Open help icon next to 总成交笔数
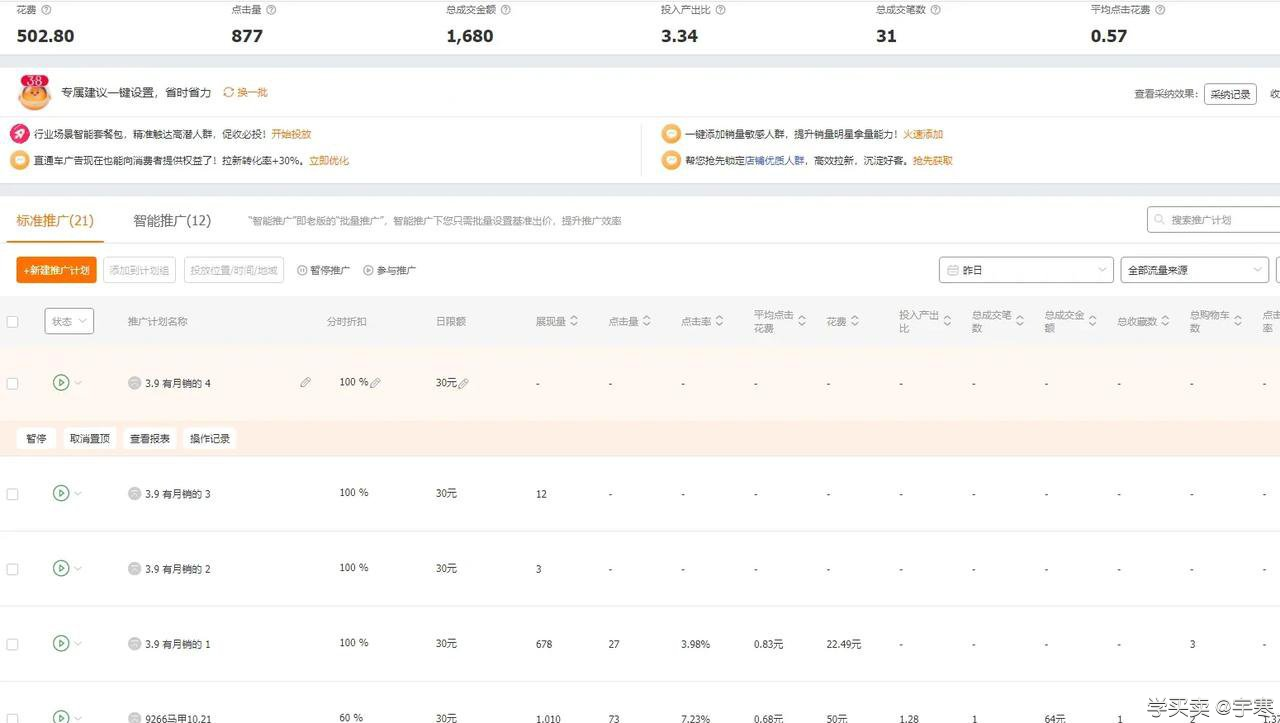 pos(935,10)
